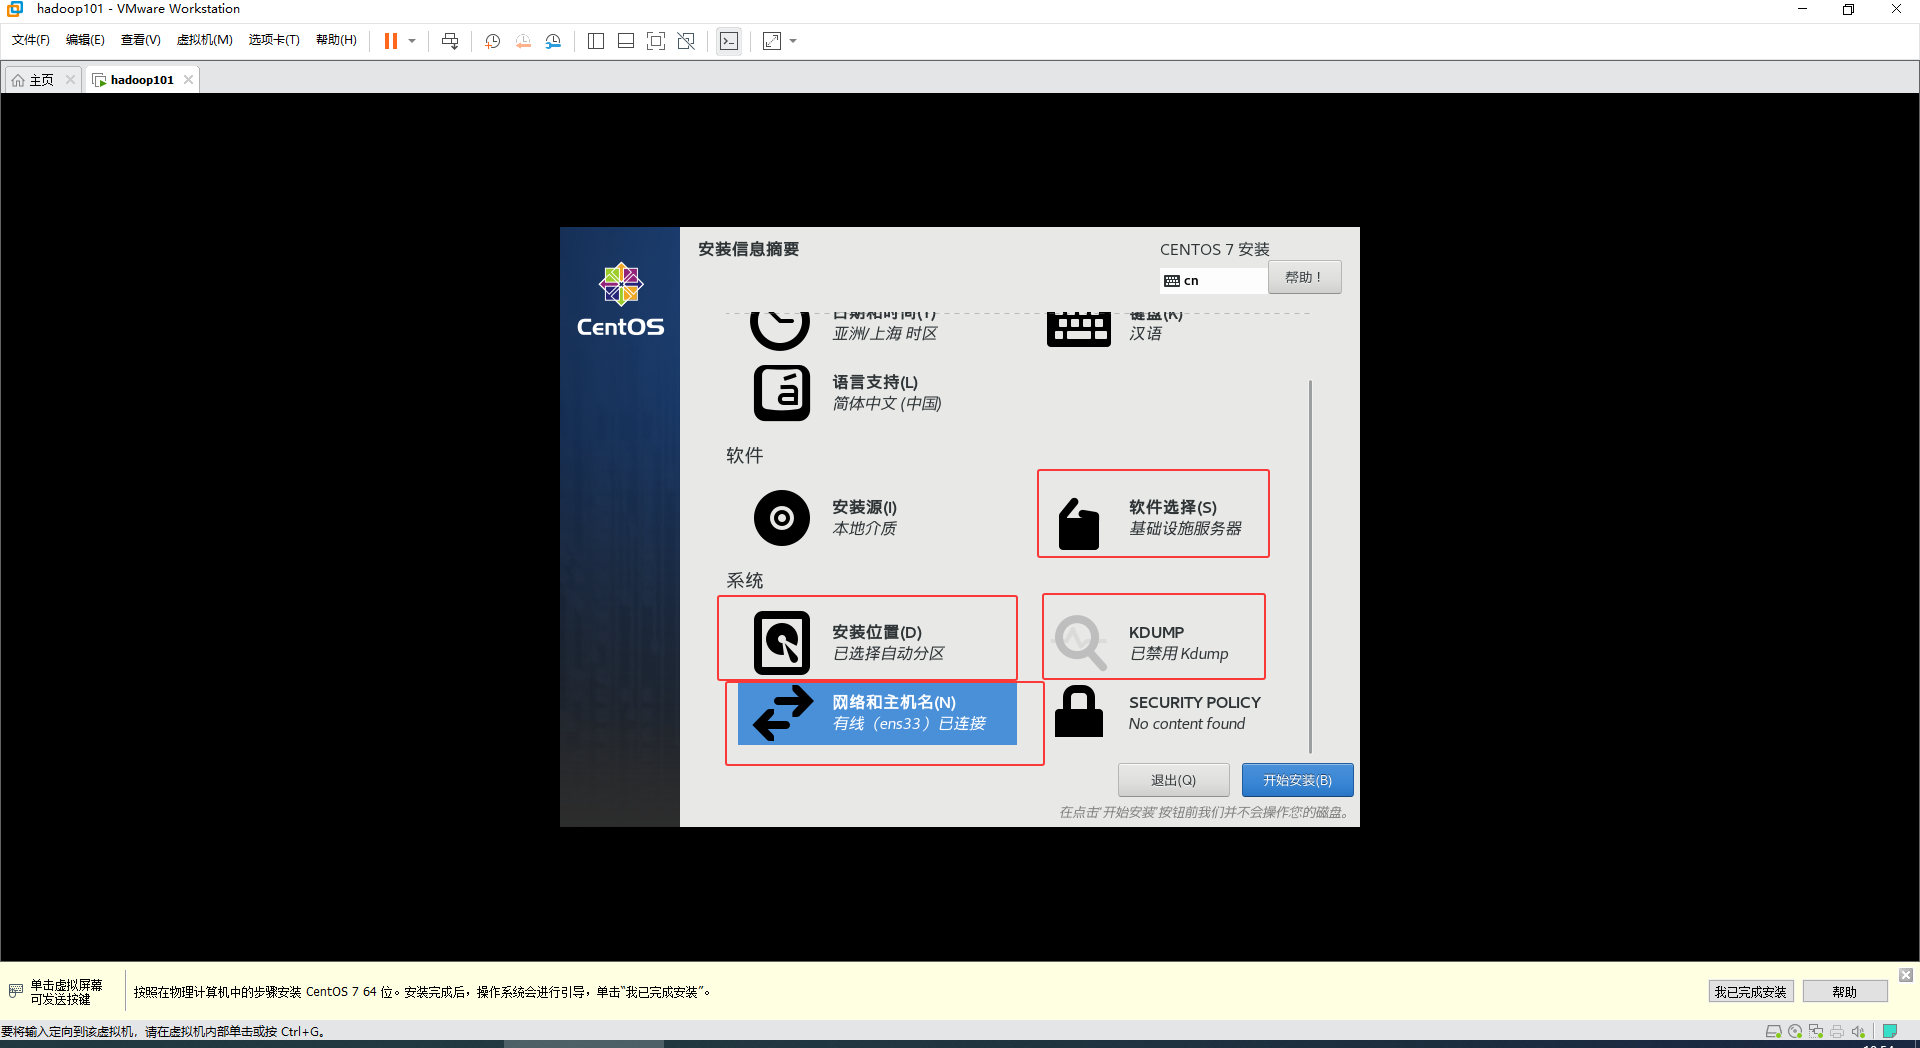Click the hard disk status icon
Screen dimensions: 1920x1048
1774,1032
